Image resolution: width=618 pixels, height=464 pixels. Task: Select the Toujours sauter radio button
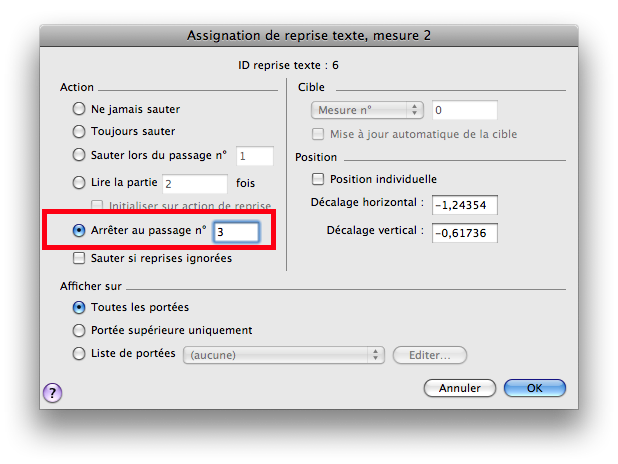[x=80, y=131]
